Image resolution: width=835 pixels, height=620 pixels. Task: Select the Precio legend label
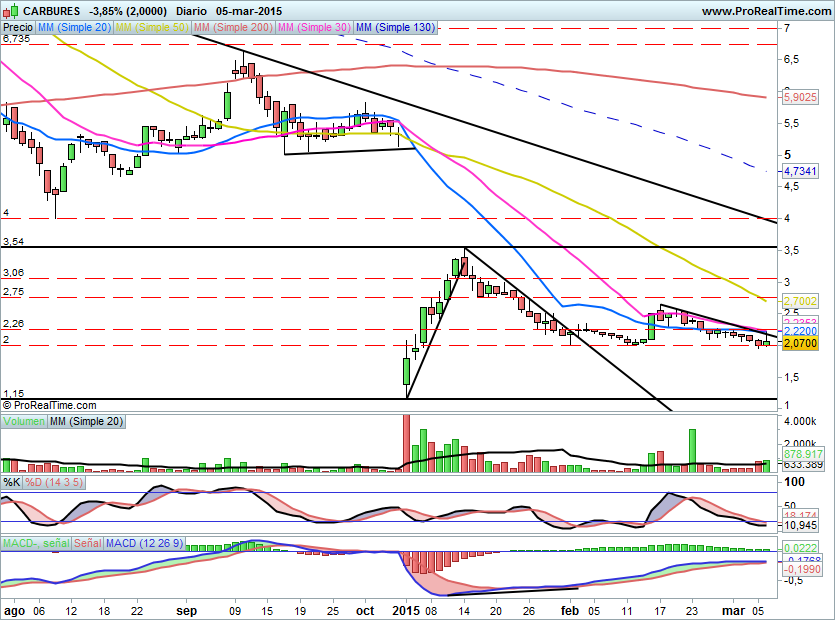pos(17,28)
